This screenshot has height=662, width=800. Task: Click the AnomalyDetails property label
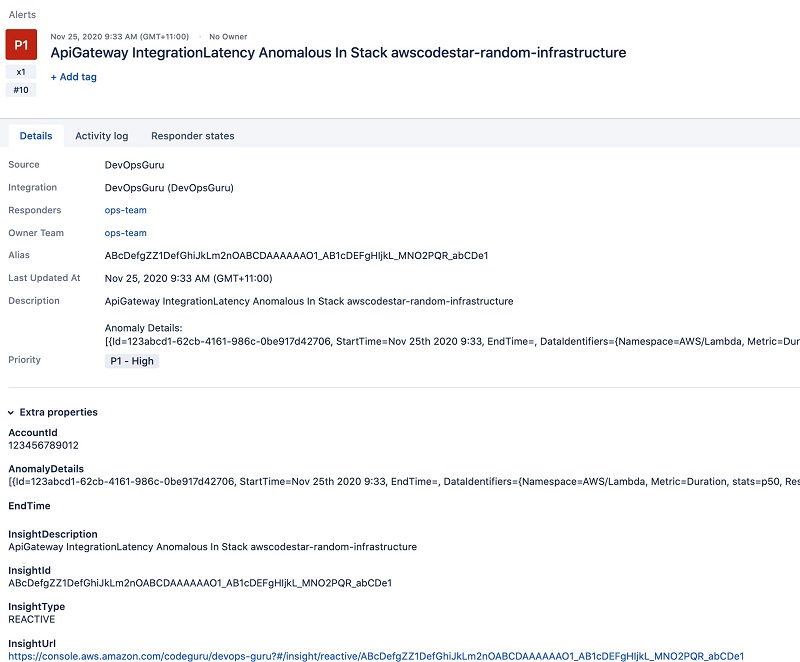(46, 469)
